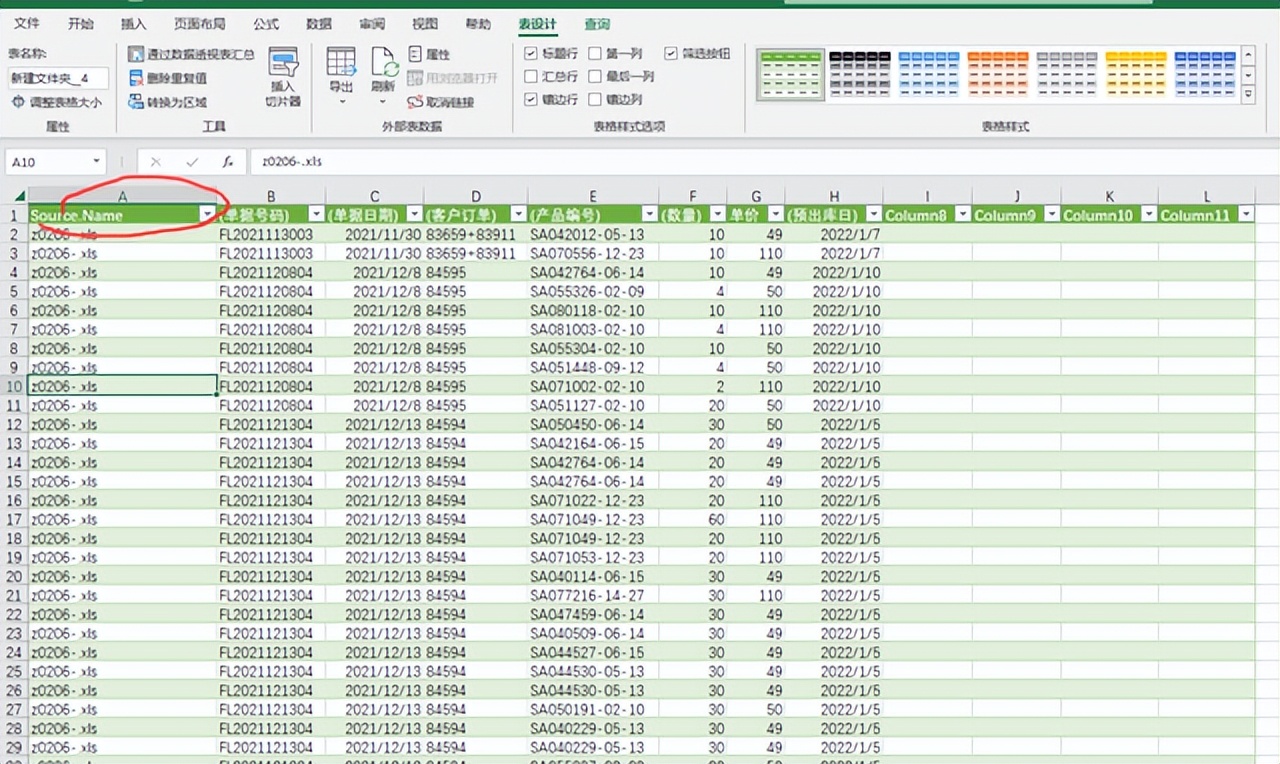Click quantity cell 60 in row 17
Image resolution: width=1280 pixels, height=764 pixels.
693,519
